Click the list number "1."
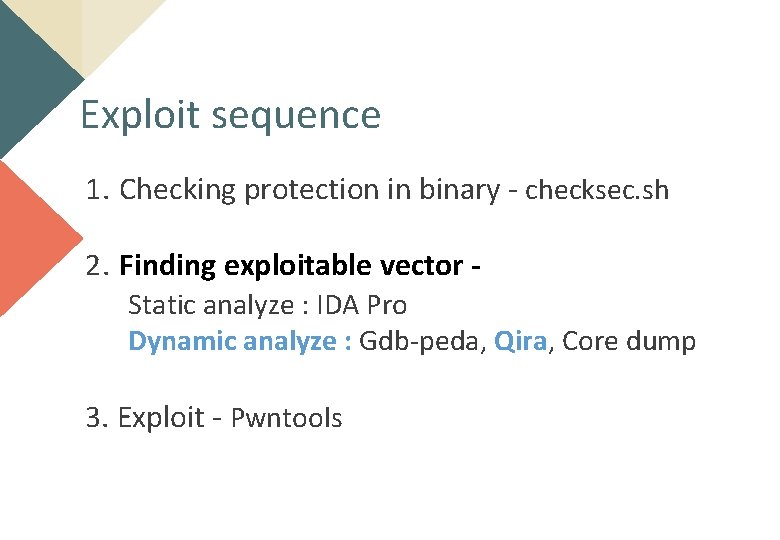The image size is (780, 540). pyautogui.click(x=98, y=190)
